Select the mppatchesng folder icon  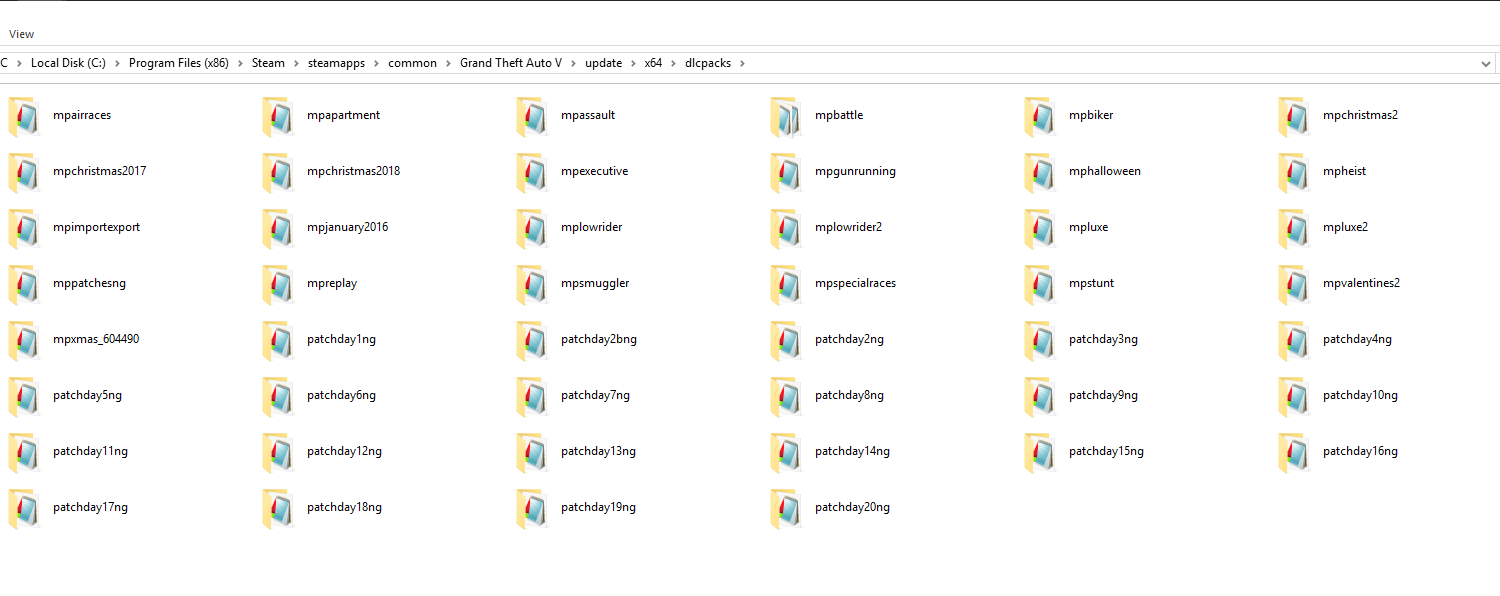23,284
